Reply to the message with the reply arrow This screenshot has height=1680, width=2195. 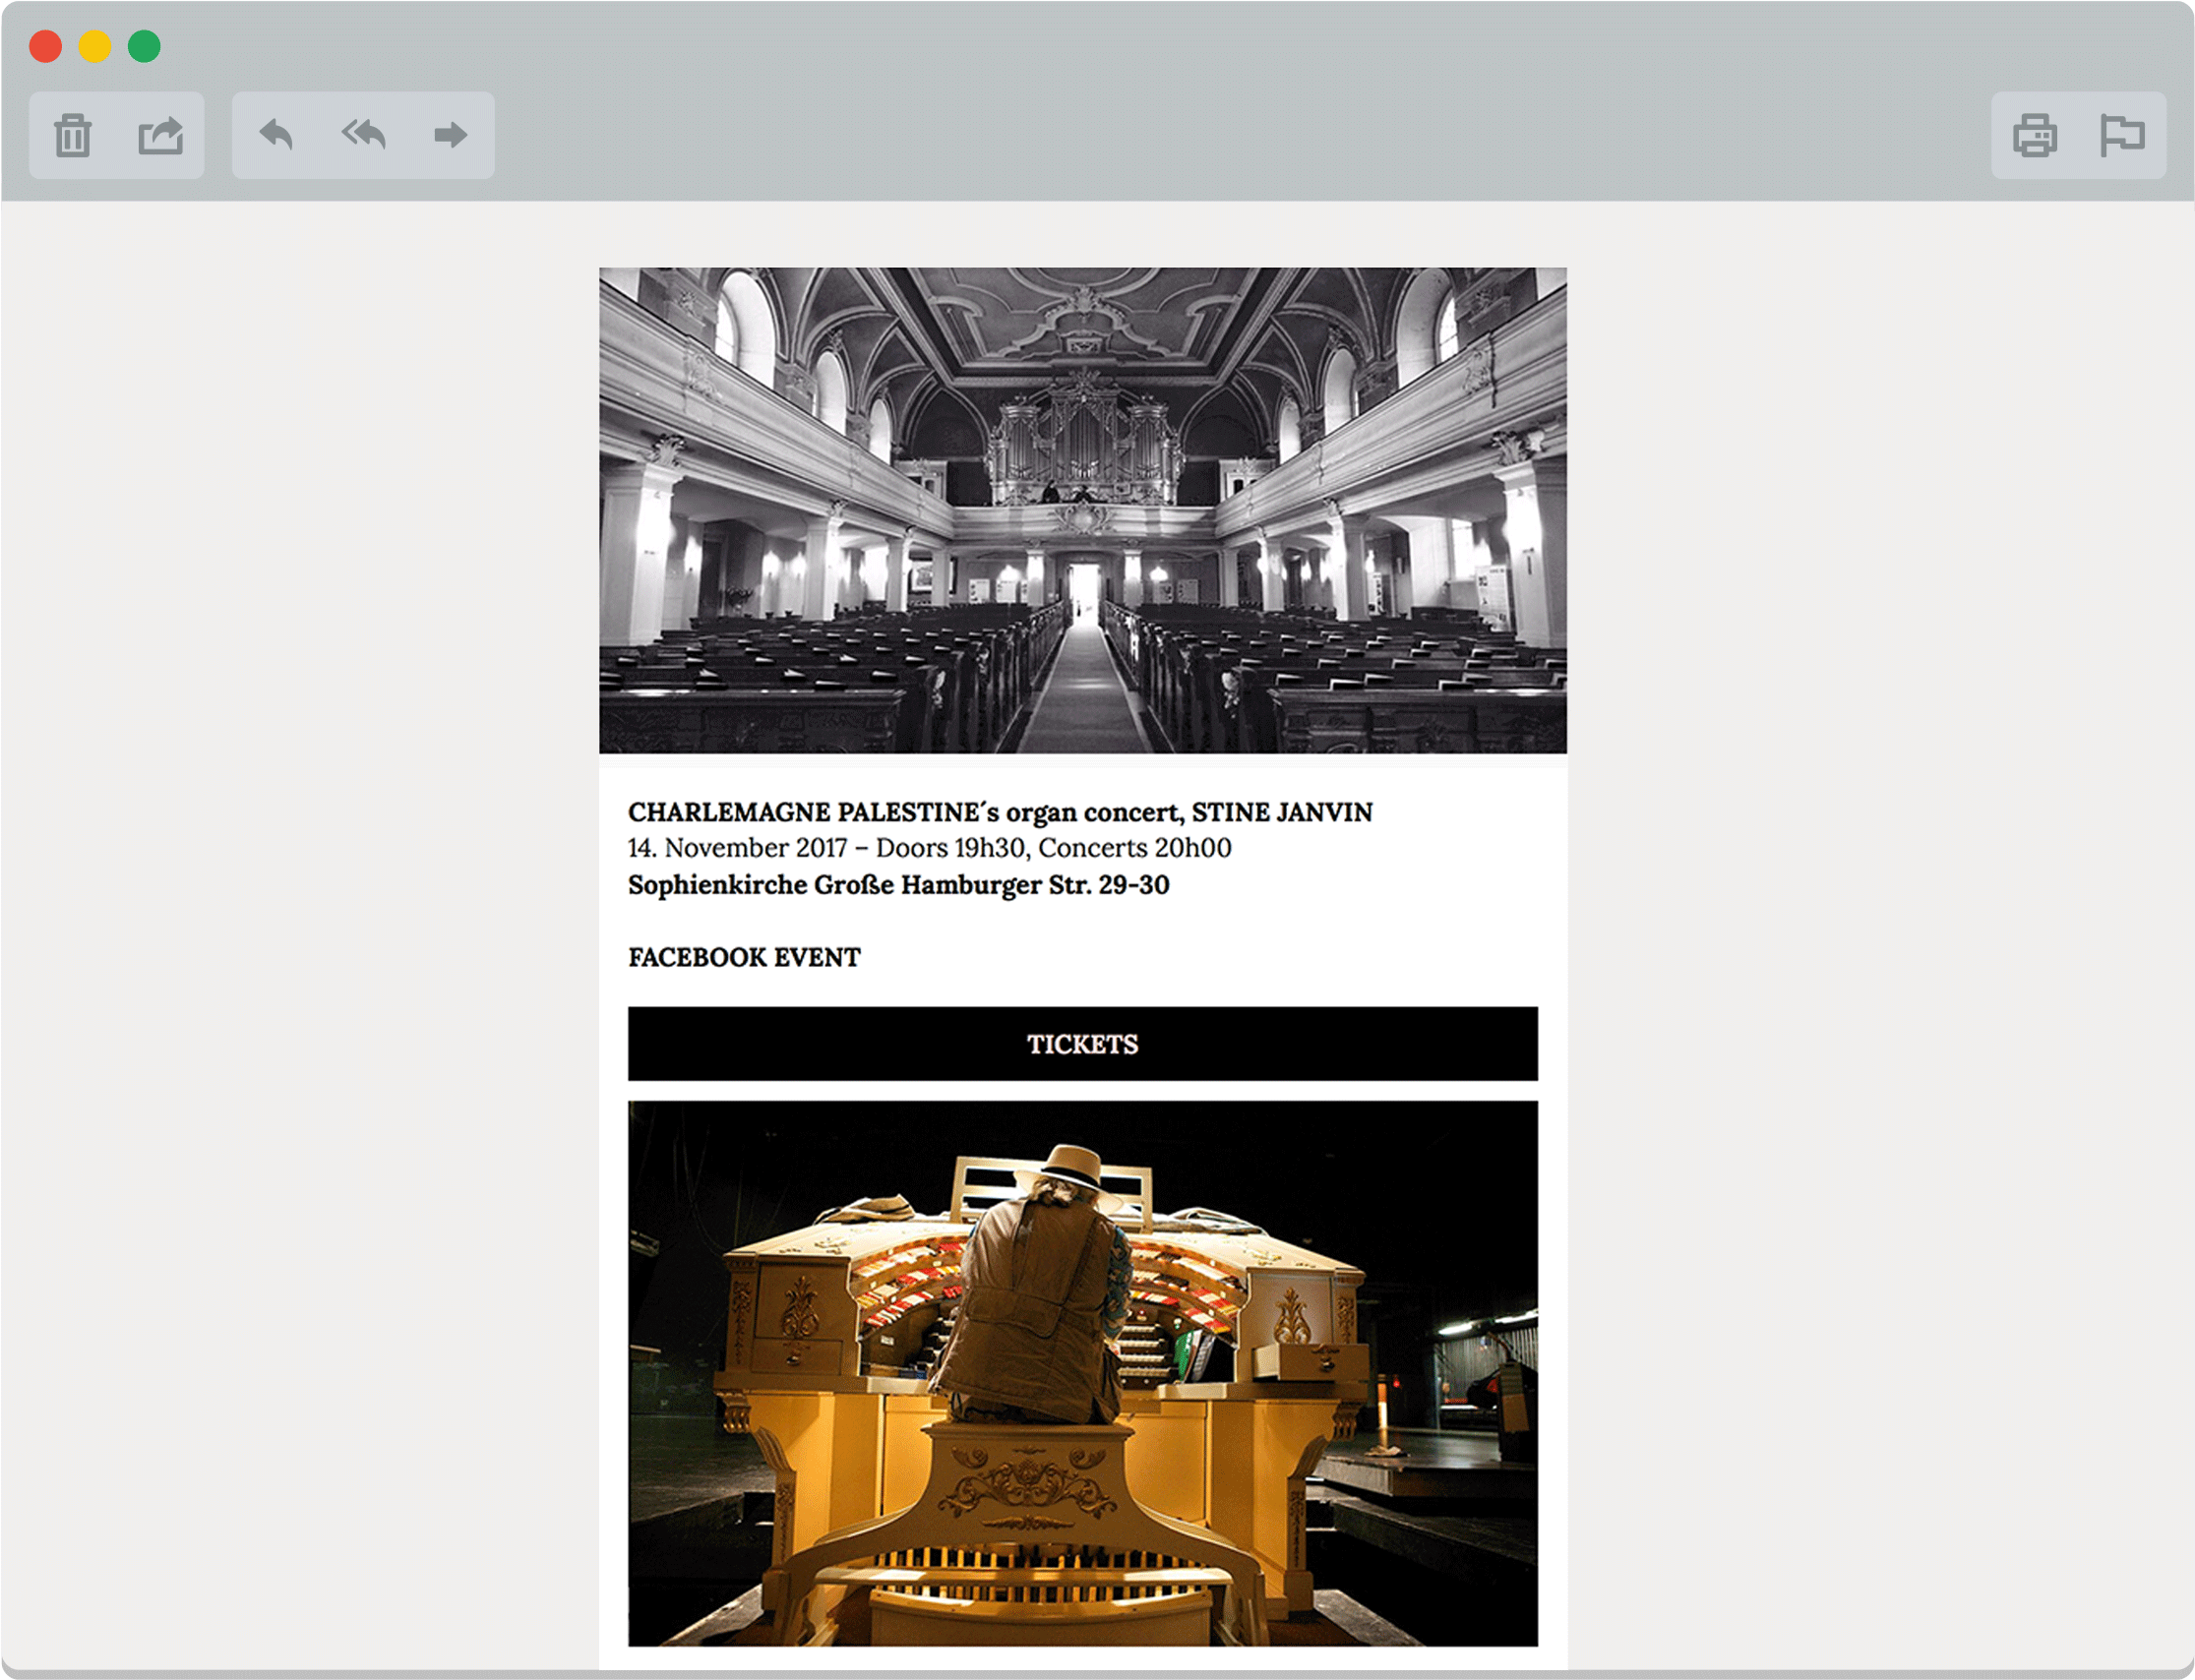[277, 134]
